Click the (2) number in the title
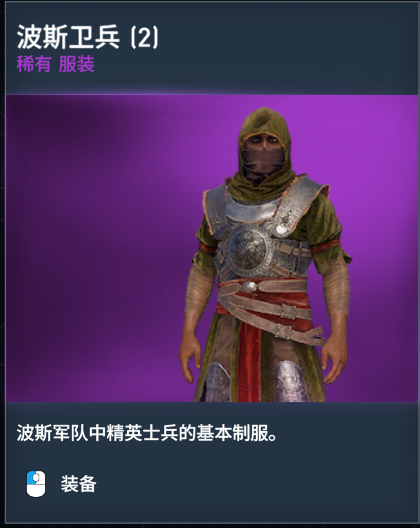 (144, 37)
